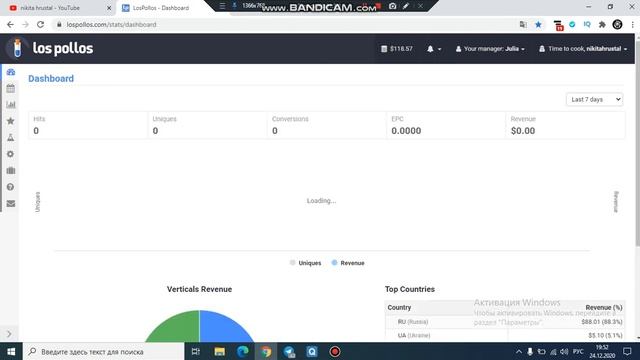
Task: Expand the sidebar with the chevron arrow
Action: click(x=9, y=334)
